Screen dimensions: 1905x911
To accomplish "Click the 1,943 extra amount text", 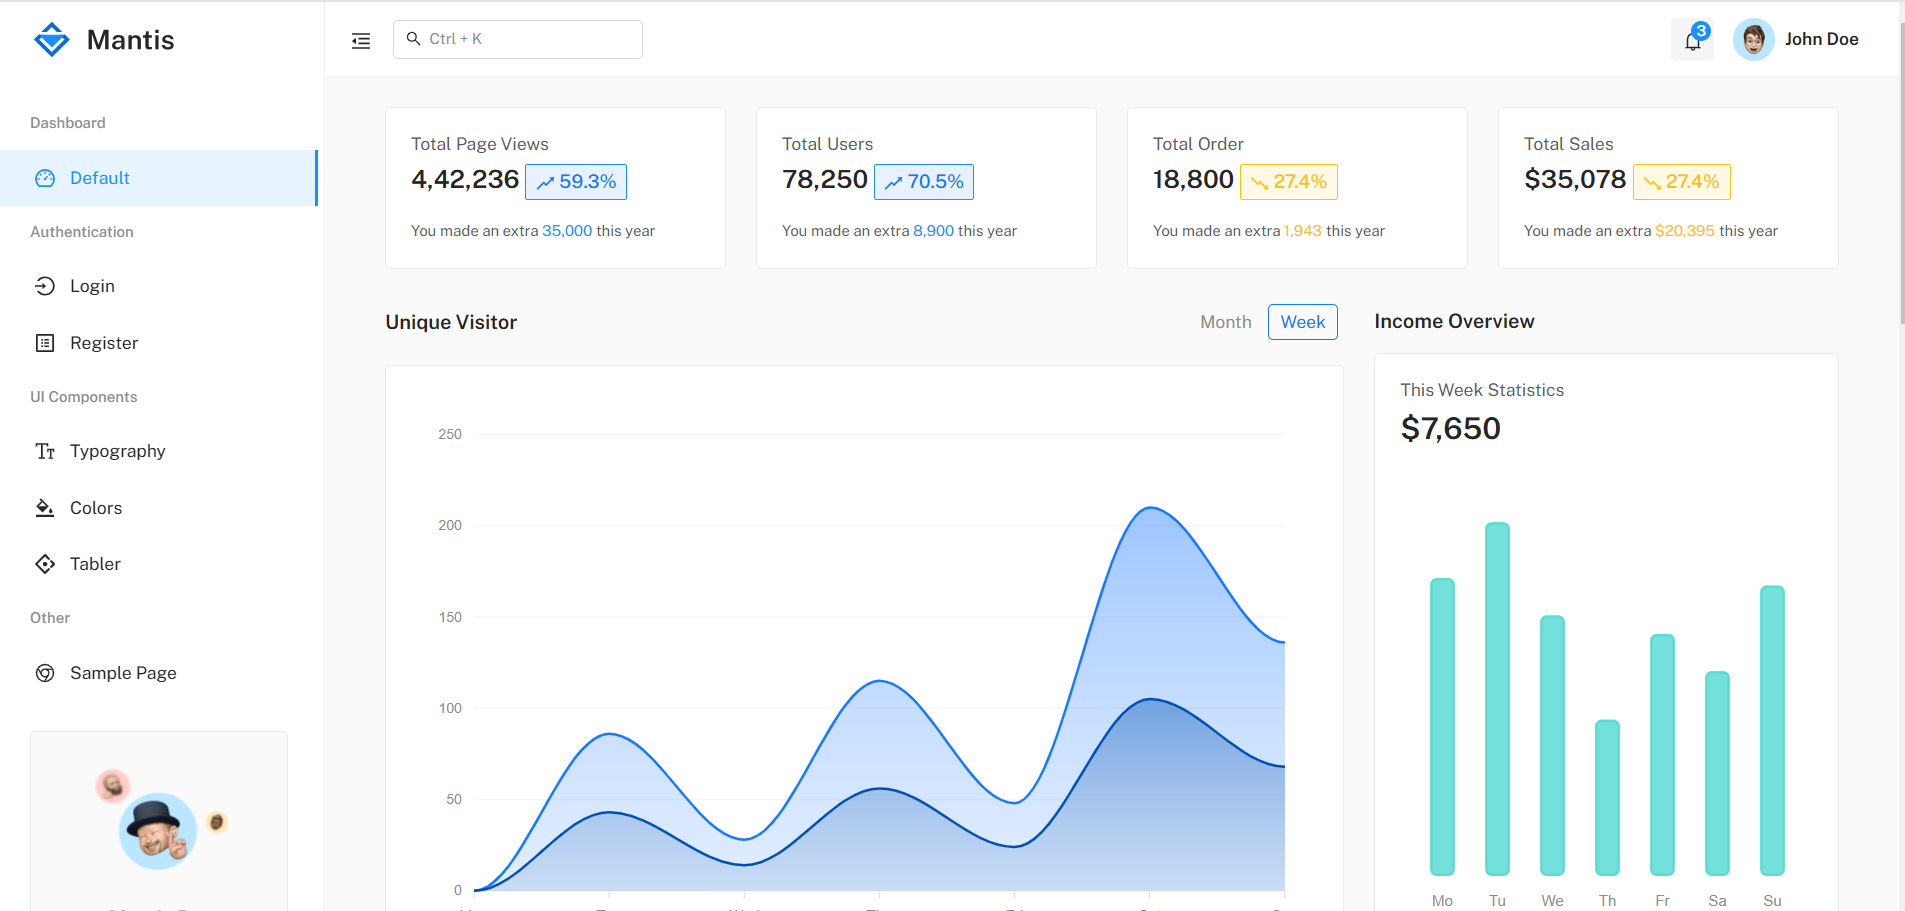I will [1303, 231].
